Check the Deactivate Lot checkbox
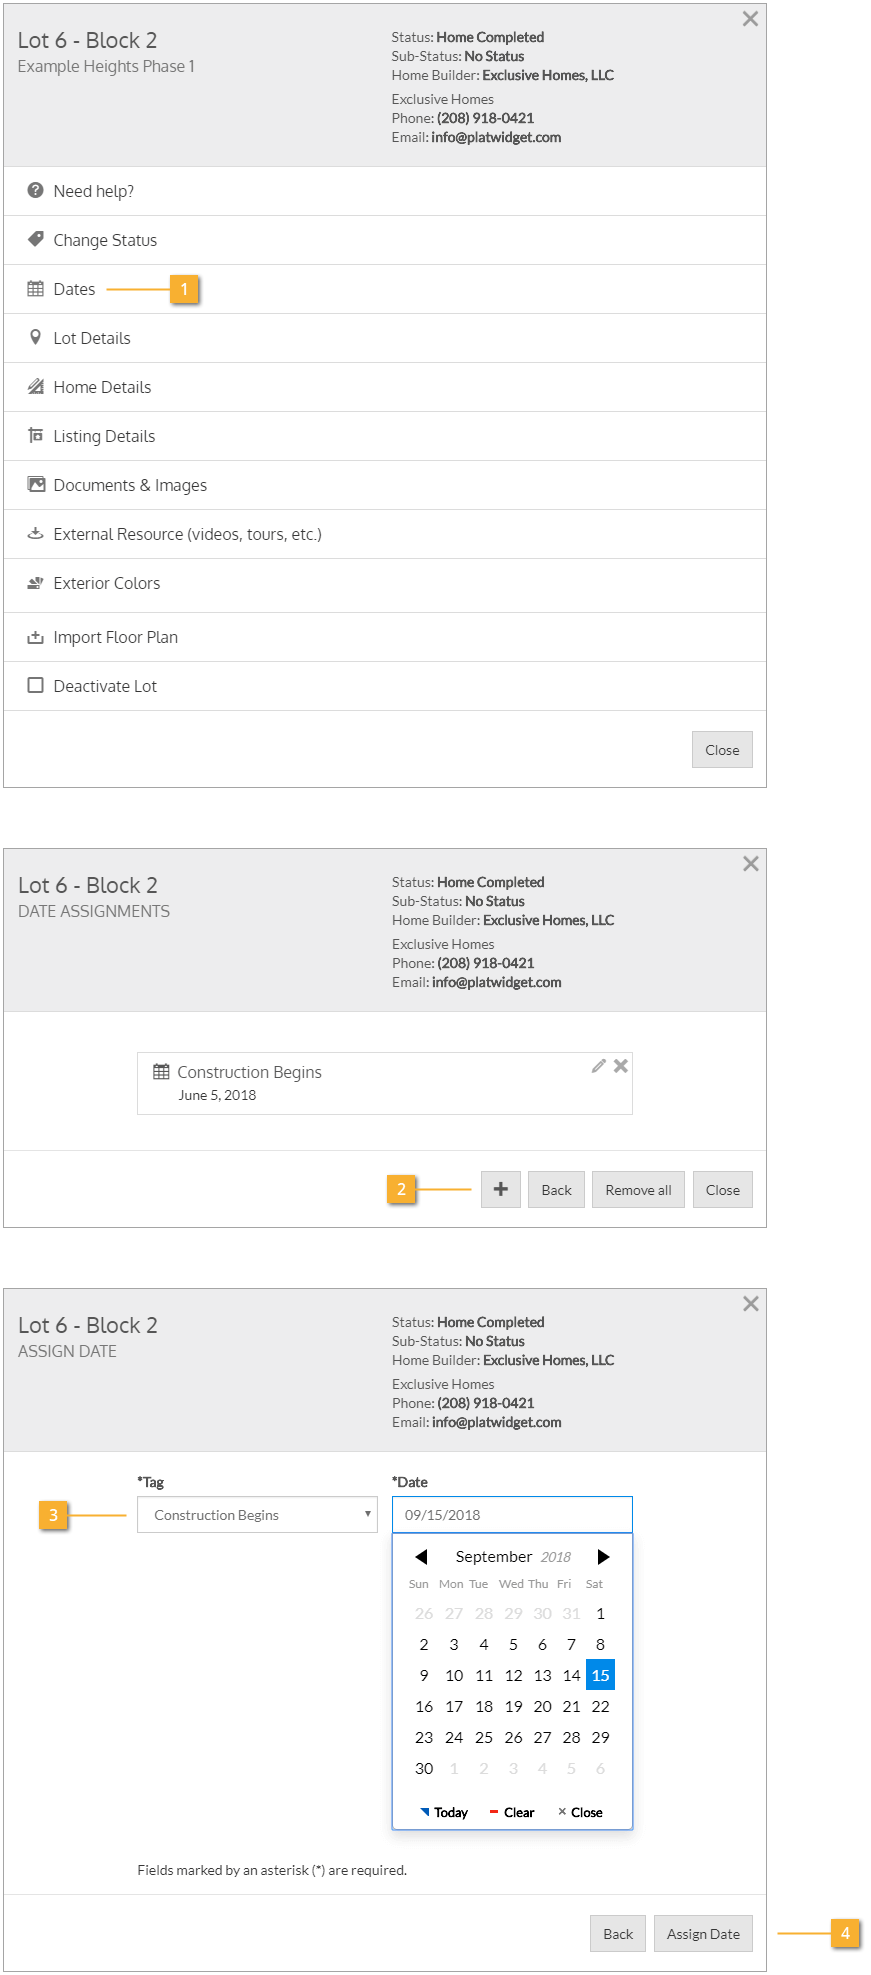 (35, 685)
